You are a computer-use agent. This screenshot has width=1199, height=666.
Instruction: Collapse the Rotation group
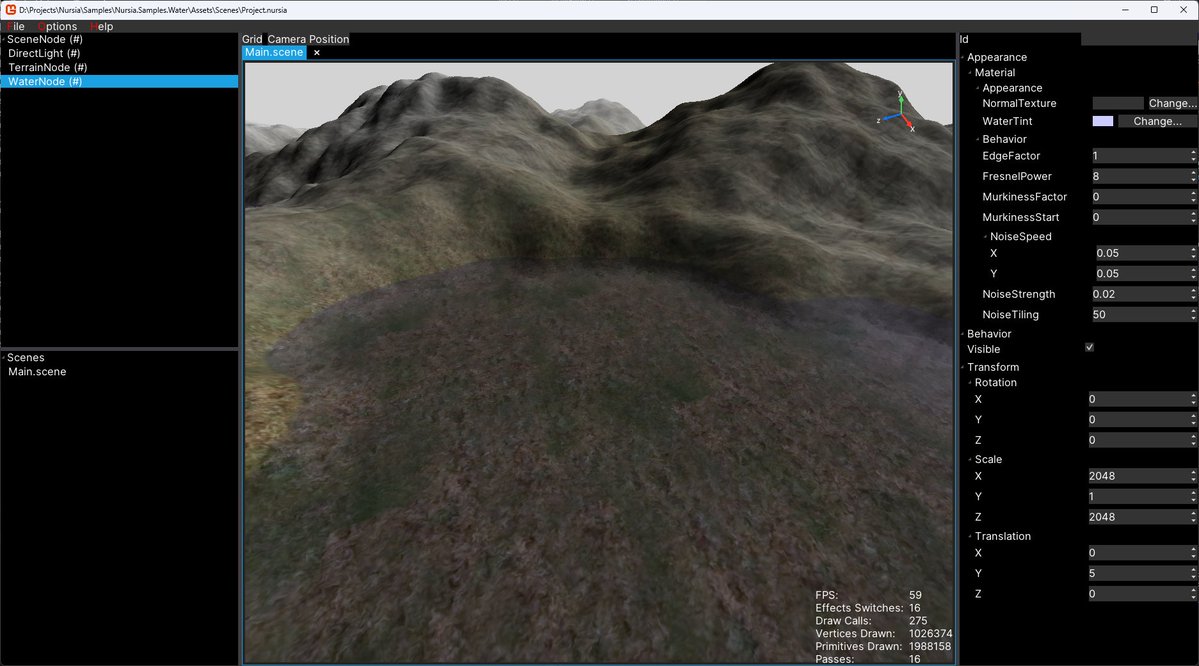tap(970, 382)
